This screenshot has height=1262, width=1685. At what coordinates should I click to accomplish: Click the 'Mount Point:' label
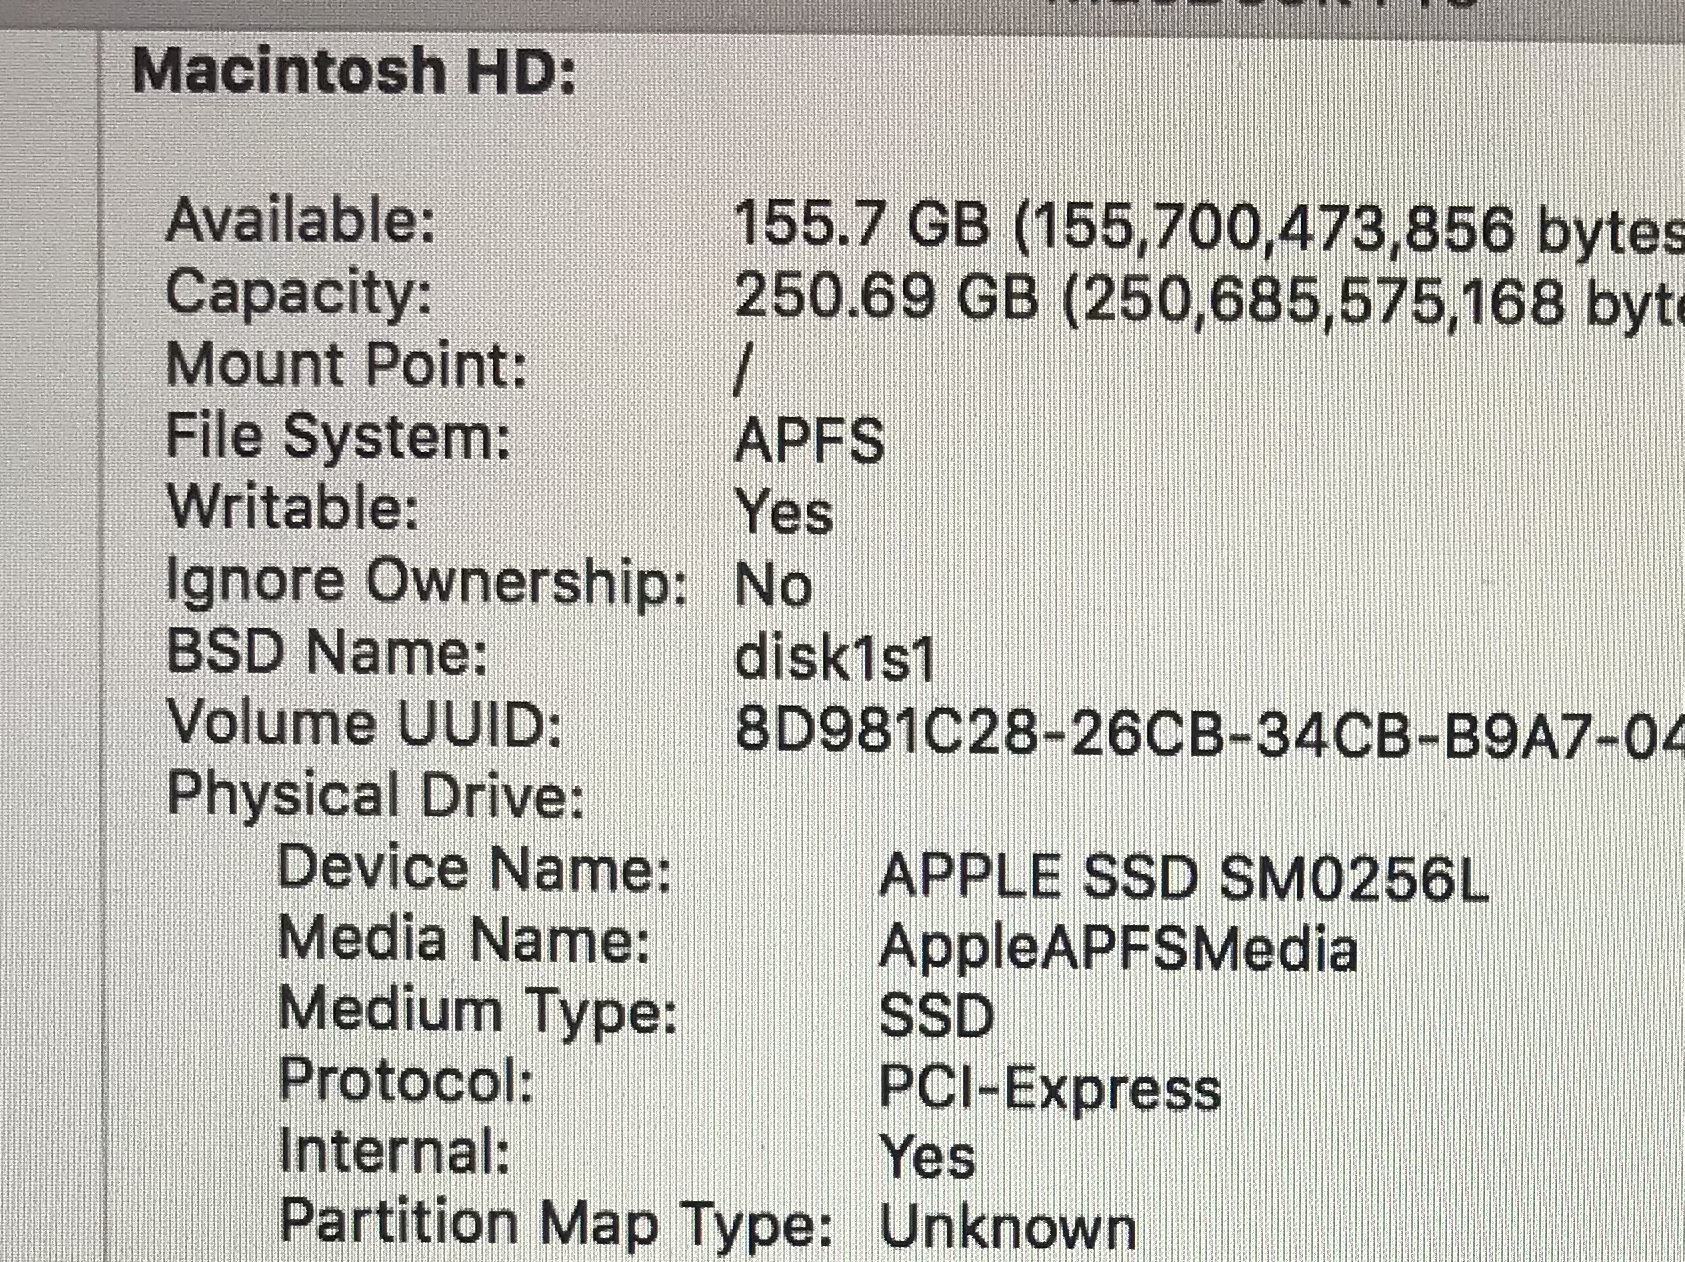tap(346, 364)
